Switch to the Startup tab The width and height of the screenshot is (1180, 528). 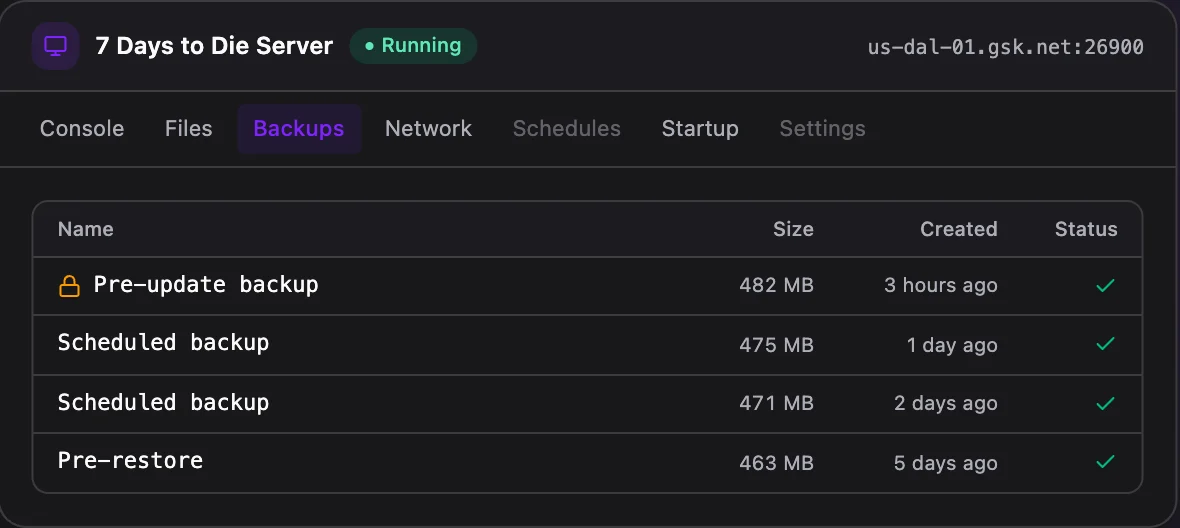point(700,129)
